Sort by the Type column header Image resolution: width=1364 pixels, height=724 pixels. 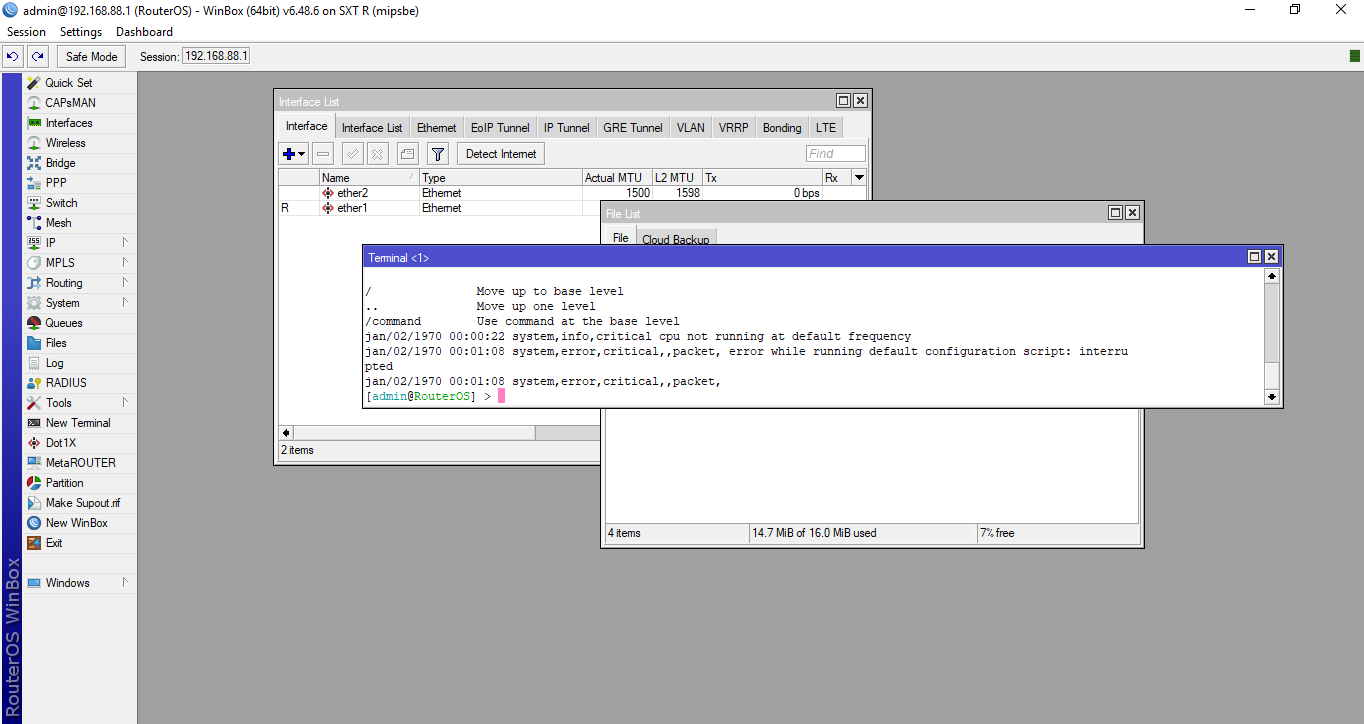pyautogui.click(x=500, y=177)
